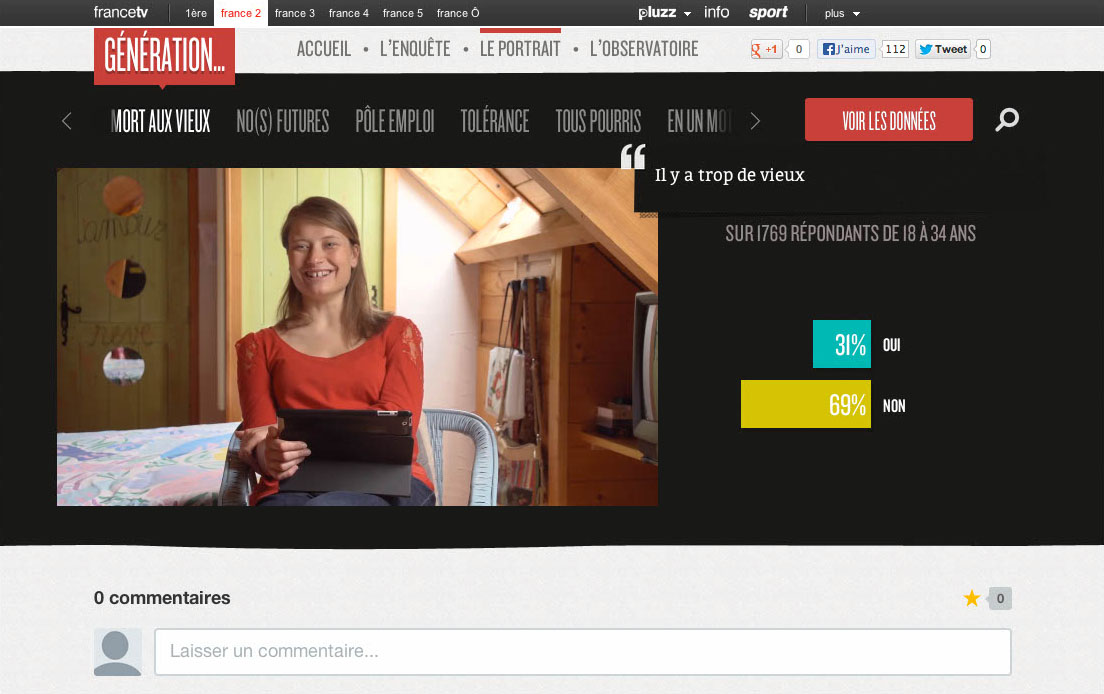Screen dimensions: 1104x694
Task: Click the Google +1 count bubble
Action: click(798, 49)
